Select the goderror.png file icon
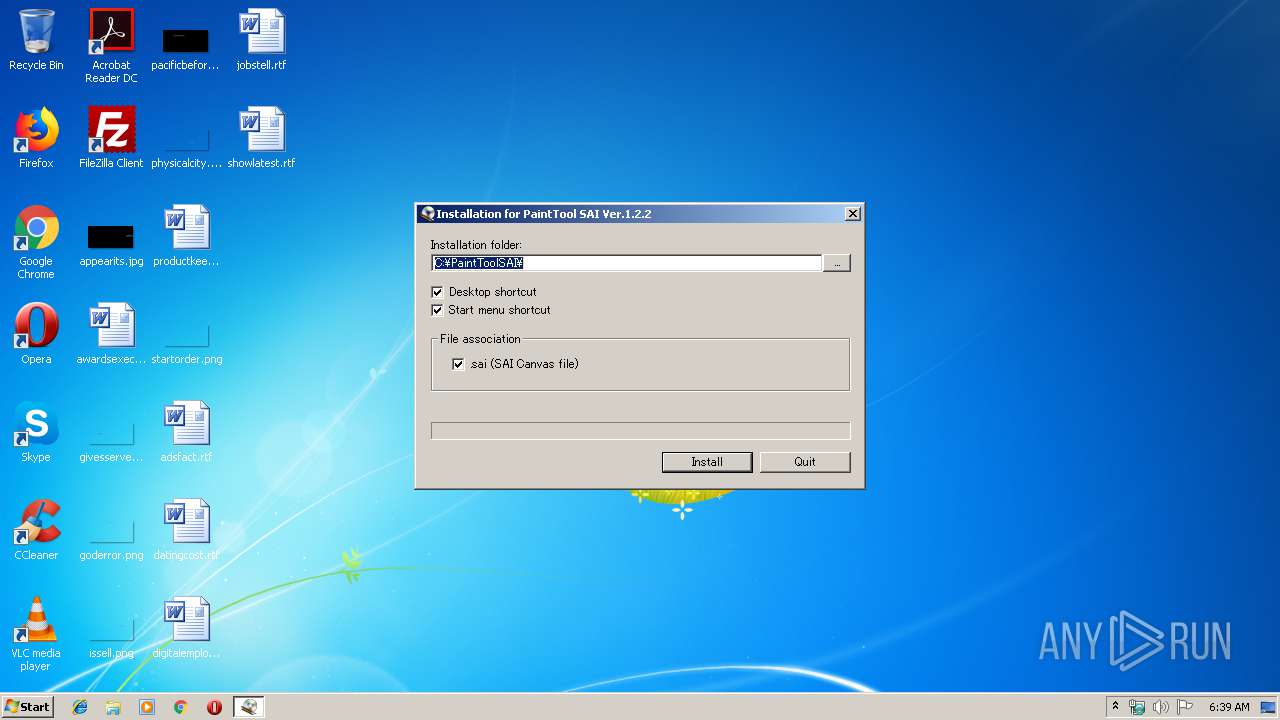This screenshot has height=720, width=1280. [x=111, y=538]
